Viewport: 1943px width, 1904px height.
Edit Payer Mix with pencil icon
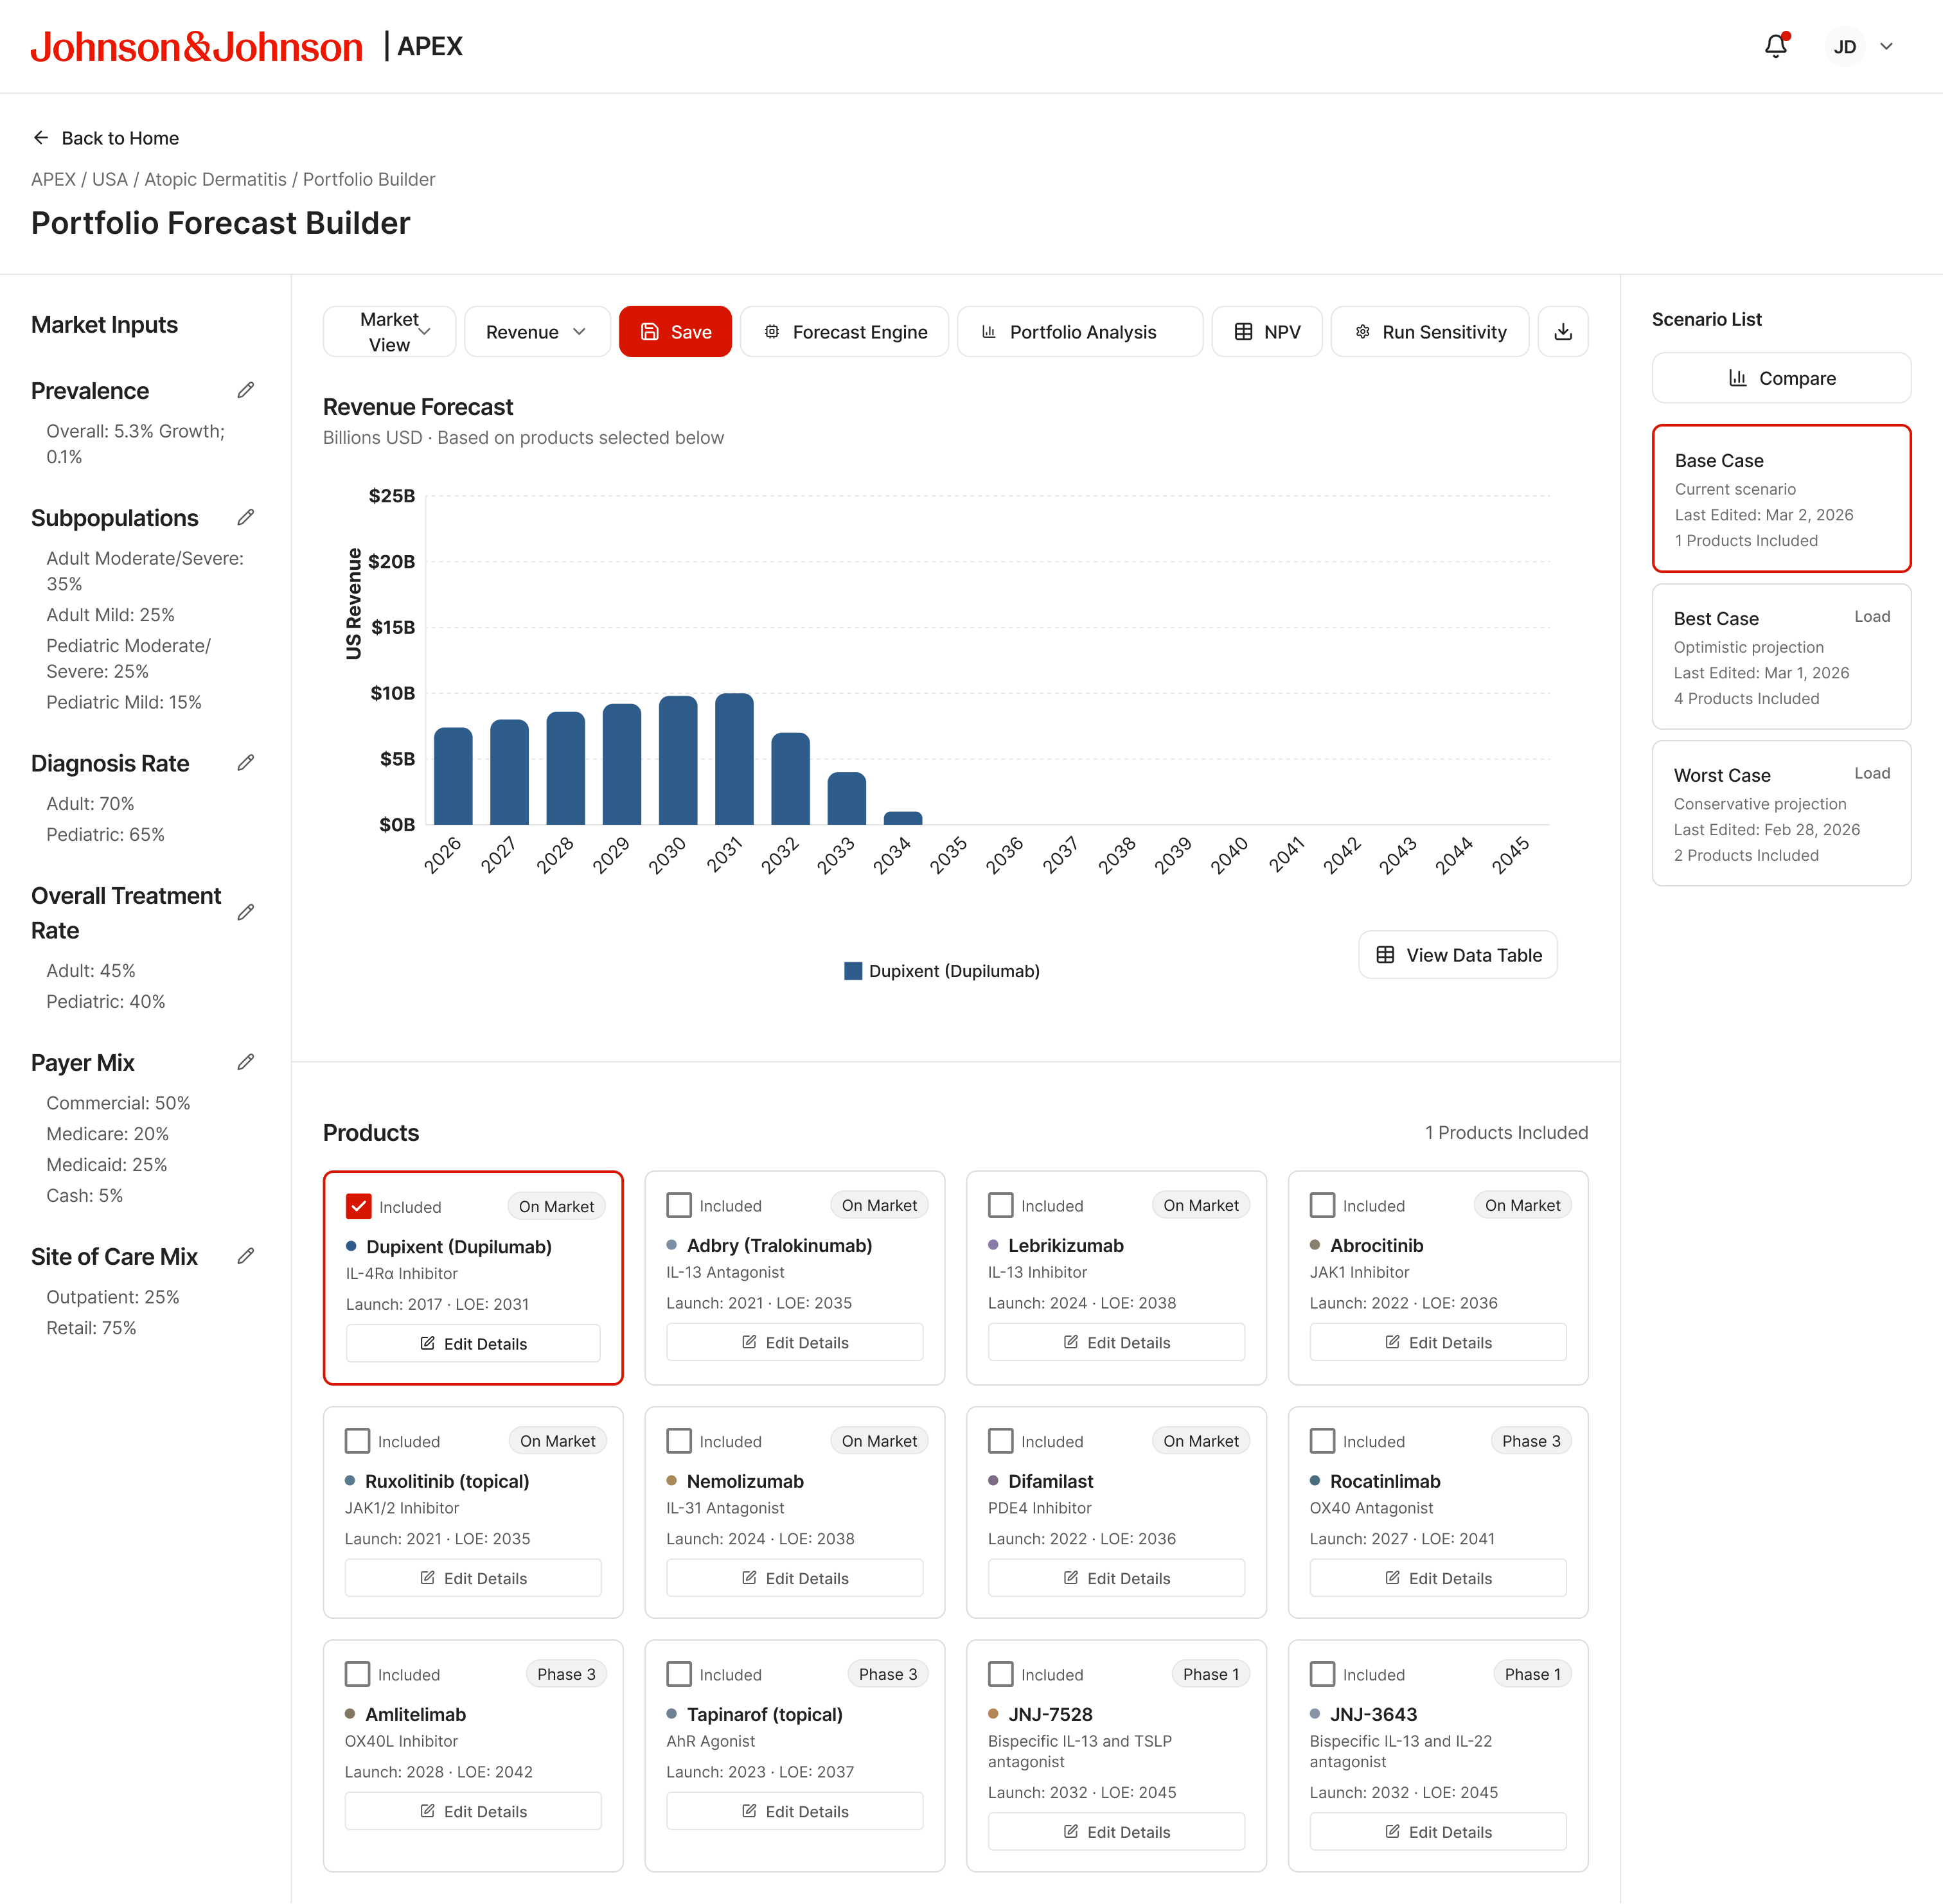coord(246,1062)
